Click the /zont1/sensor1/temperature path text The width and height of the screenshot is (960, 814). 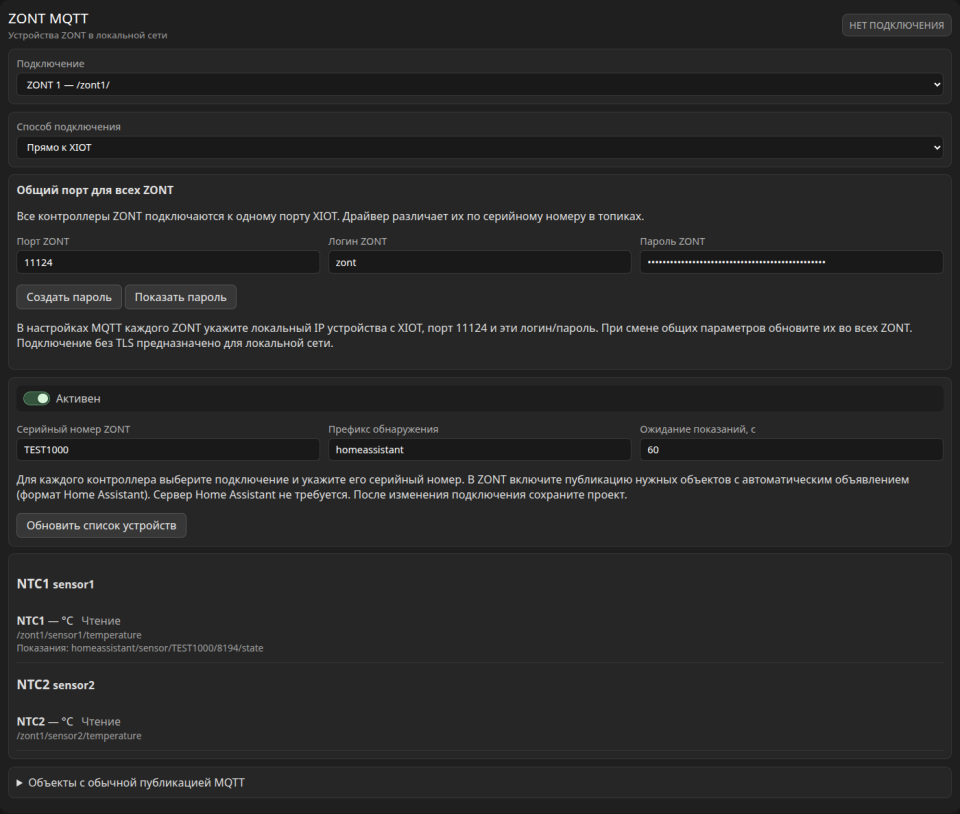(x=79, y=635)
